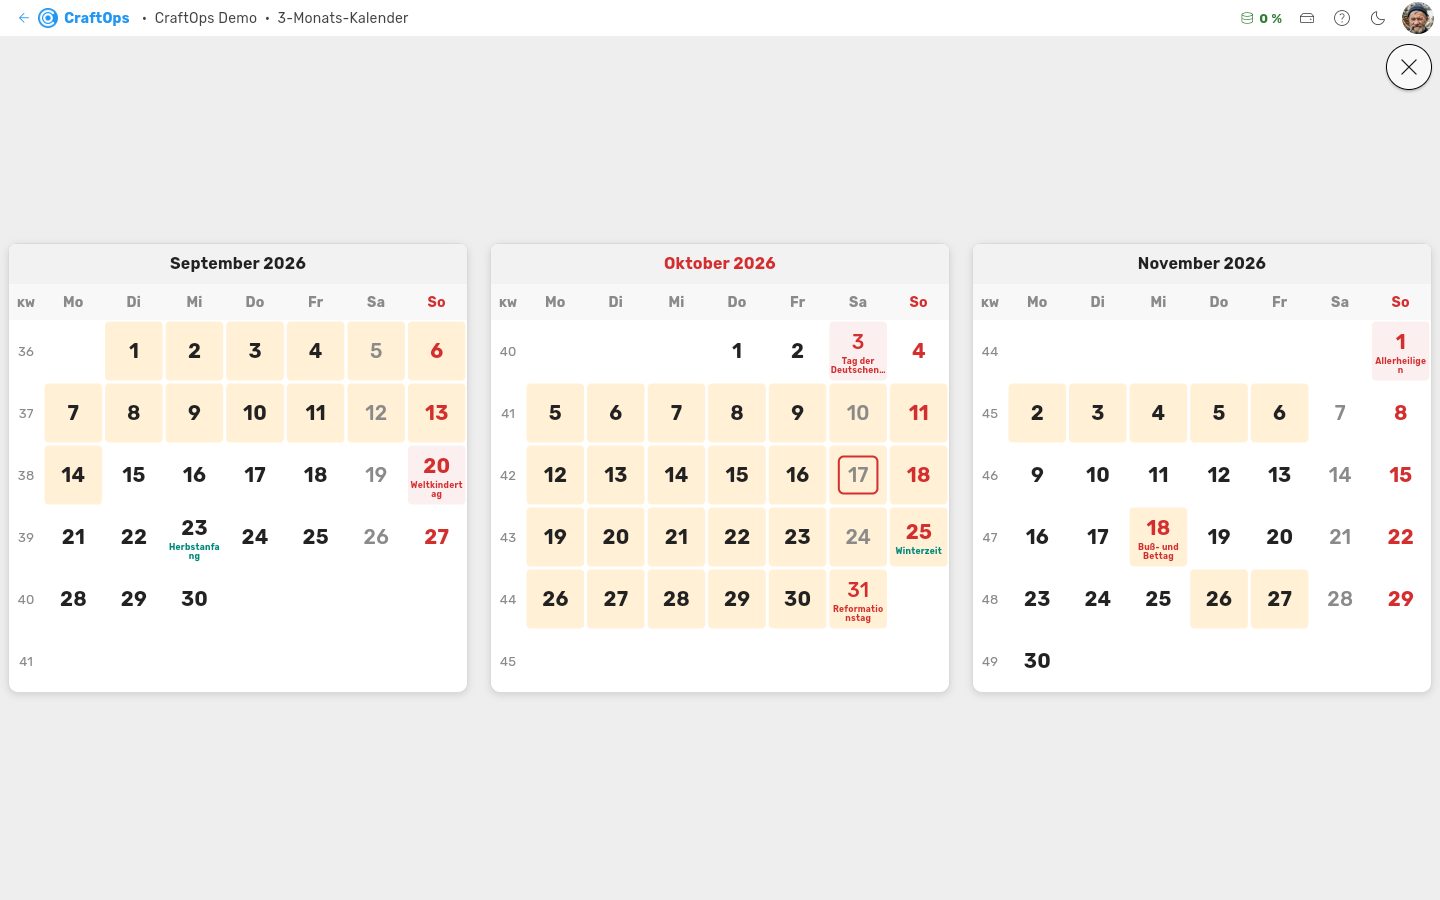Screen dimensions: 1440x900
Task: Open the CraftOps logo home link
Action: point(84,18)
